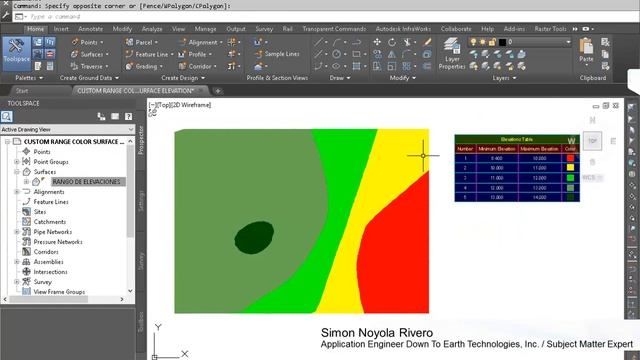Click the Cut icon in Clipboard panel
Screen dimensions: 640x360
point(605,42)
